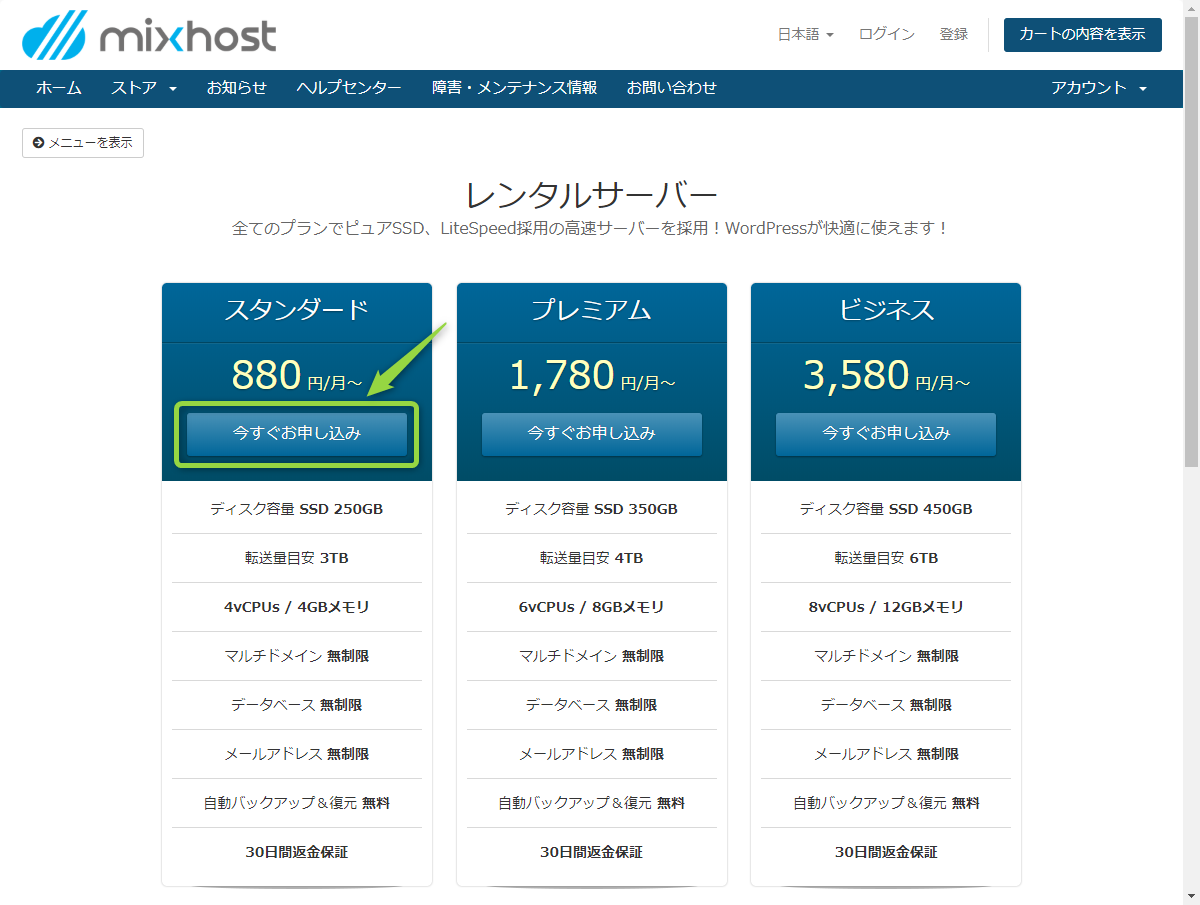This screenshot has height=905, width=1200.
Task: Click the ビジネス plan title
Action: [886, 310]
